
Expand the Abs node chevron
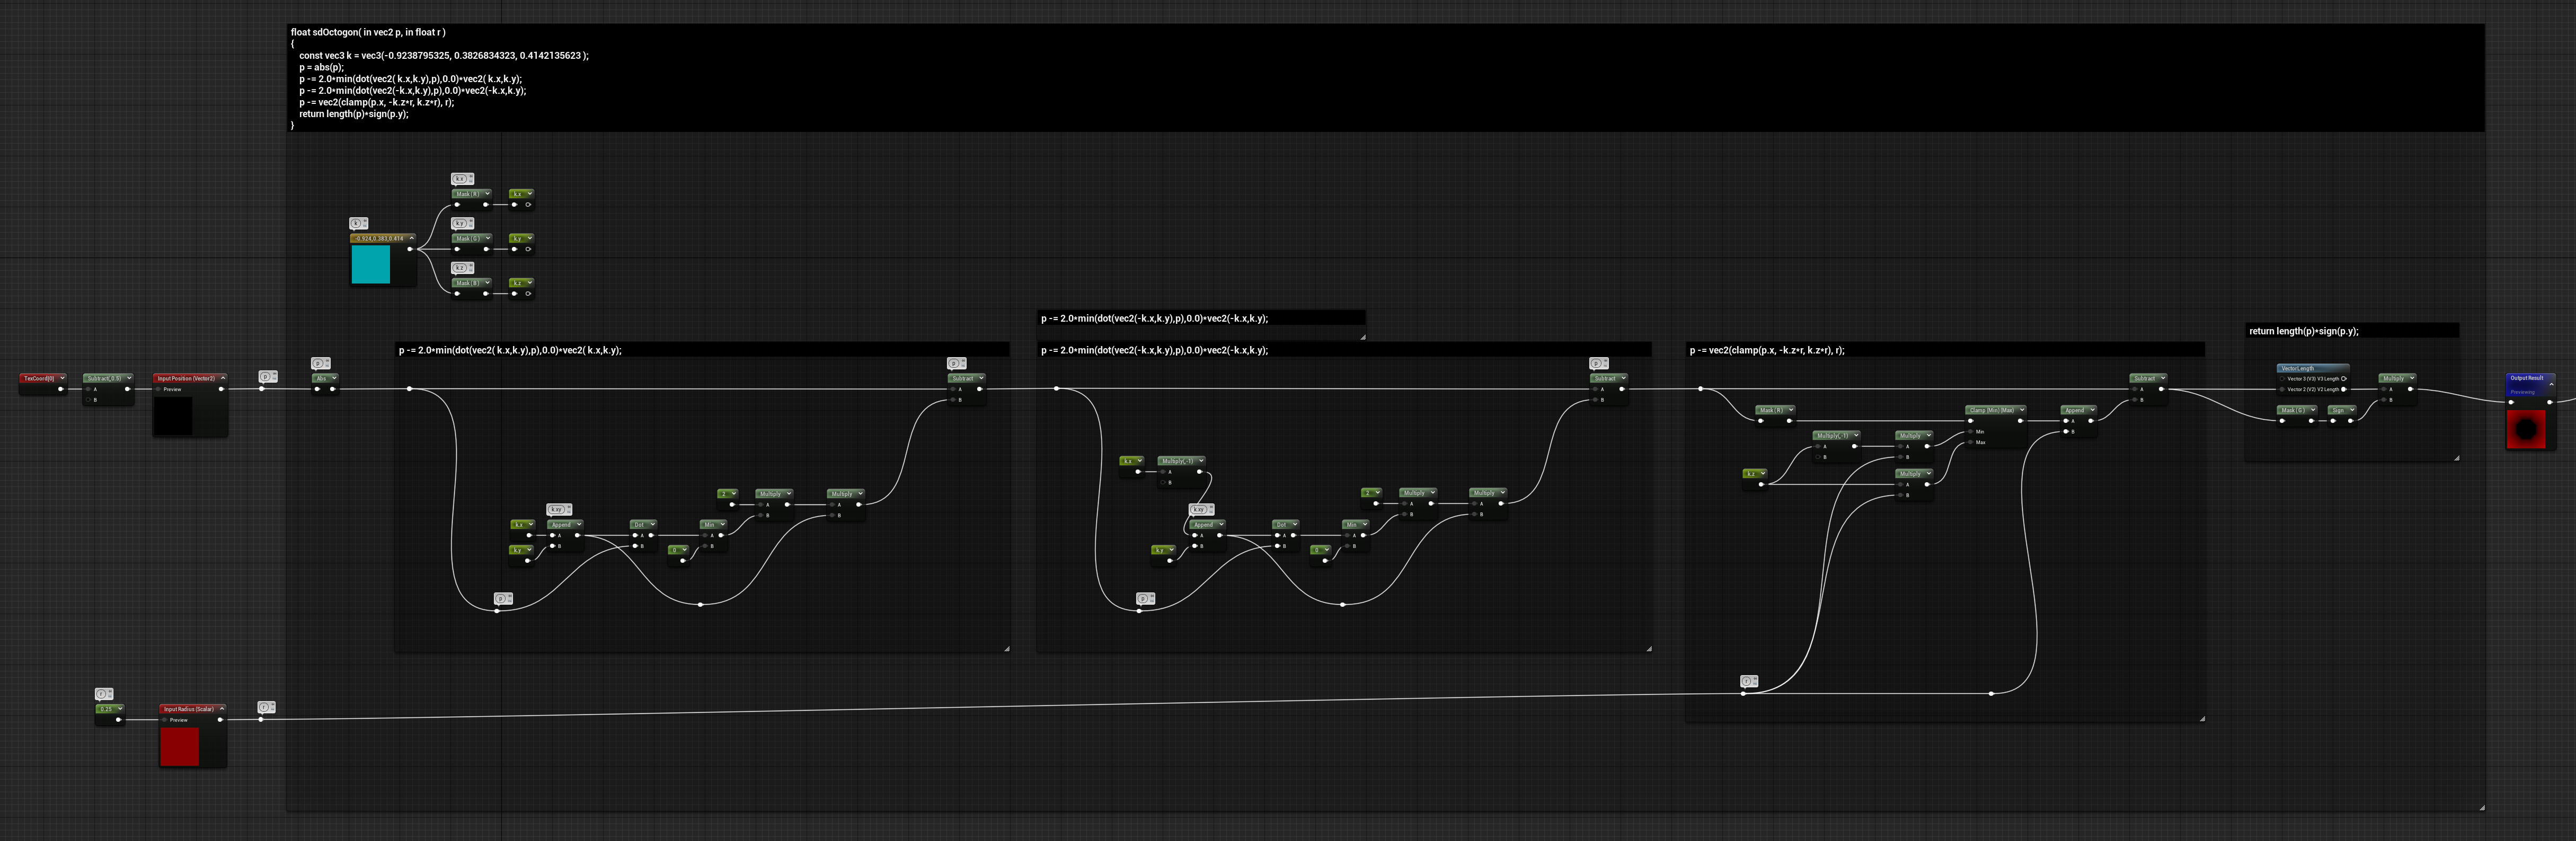pos(334,378)
